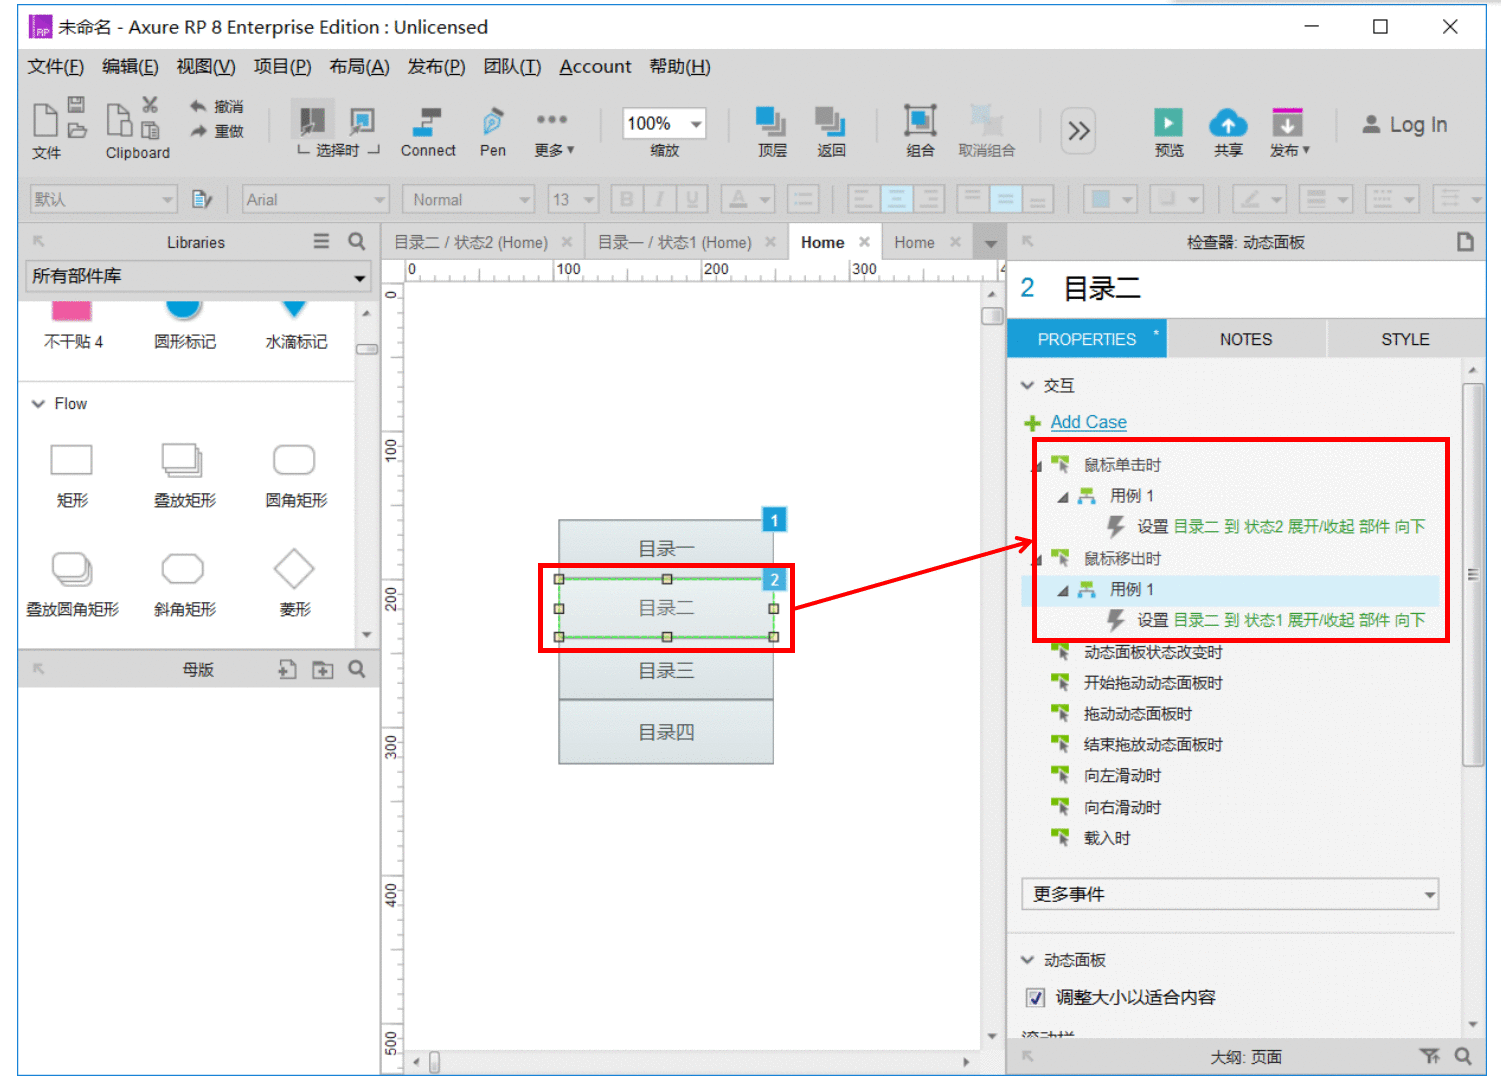Toggle align text right button
The height and width of the screenshot is (1080, 1501).
click(x=928, y=199)
